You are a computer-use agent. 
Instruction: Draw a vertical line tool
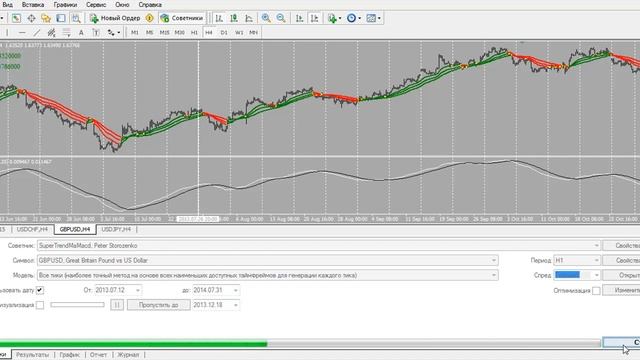coord(7,32)
